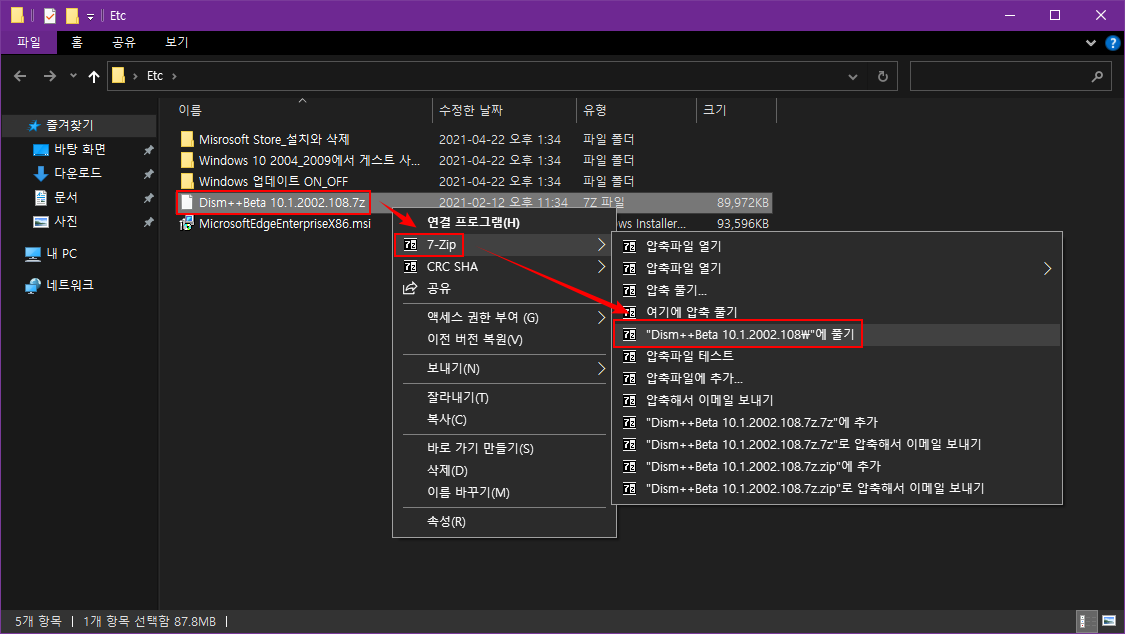Choose 바로 가기 만들기(S)
1125x634 pixels.
(x=504, y=448)
